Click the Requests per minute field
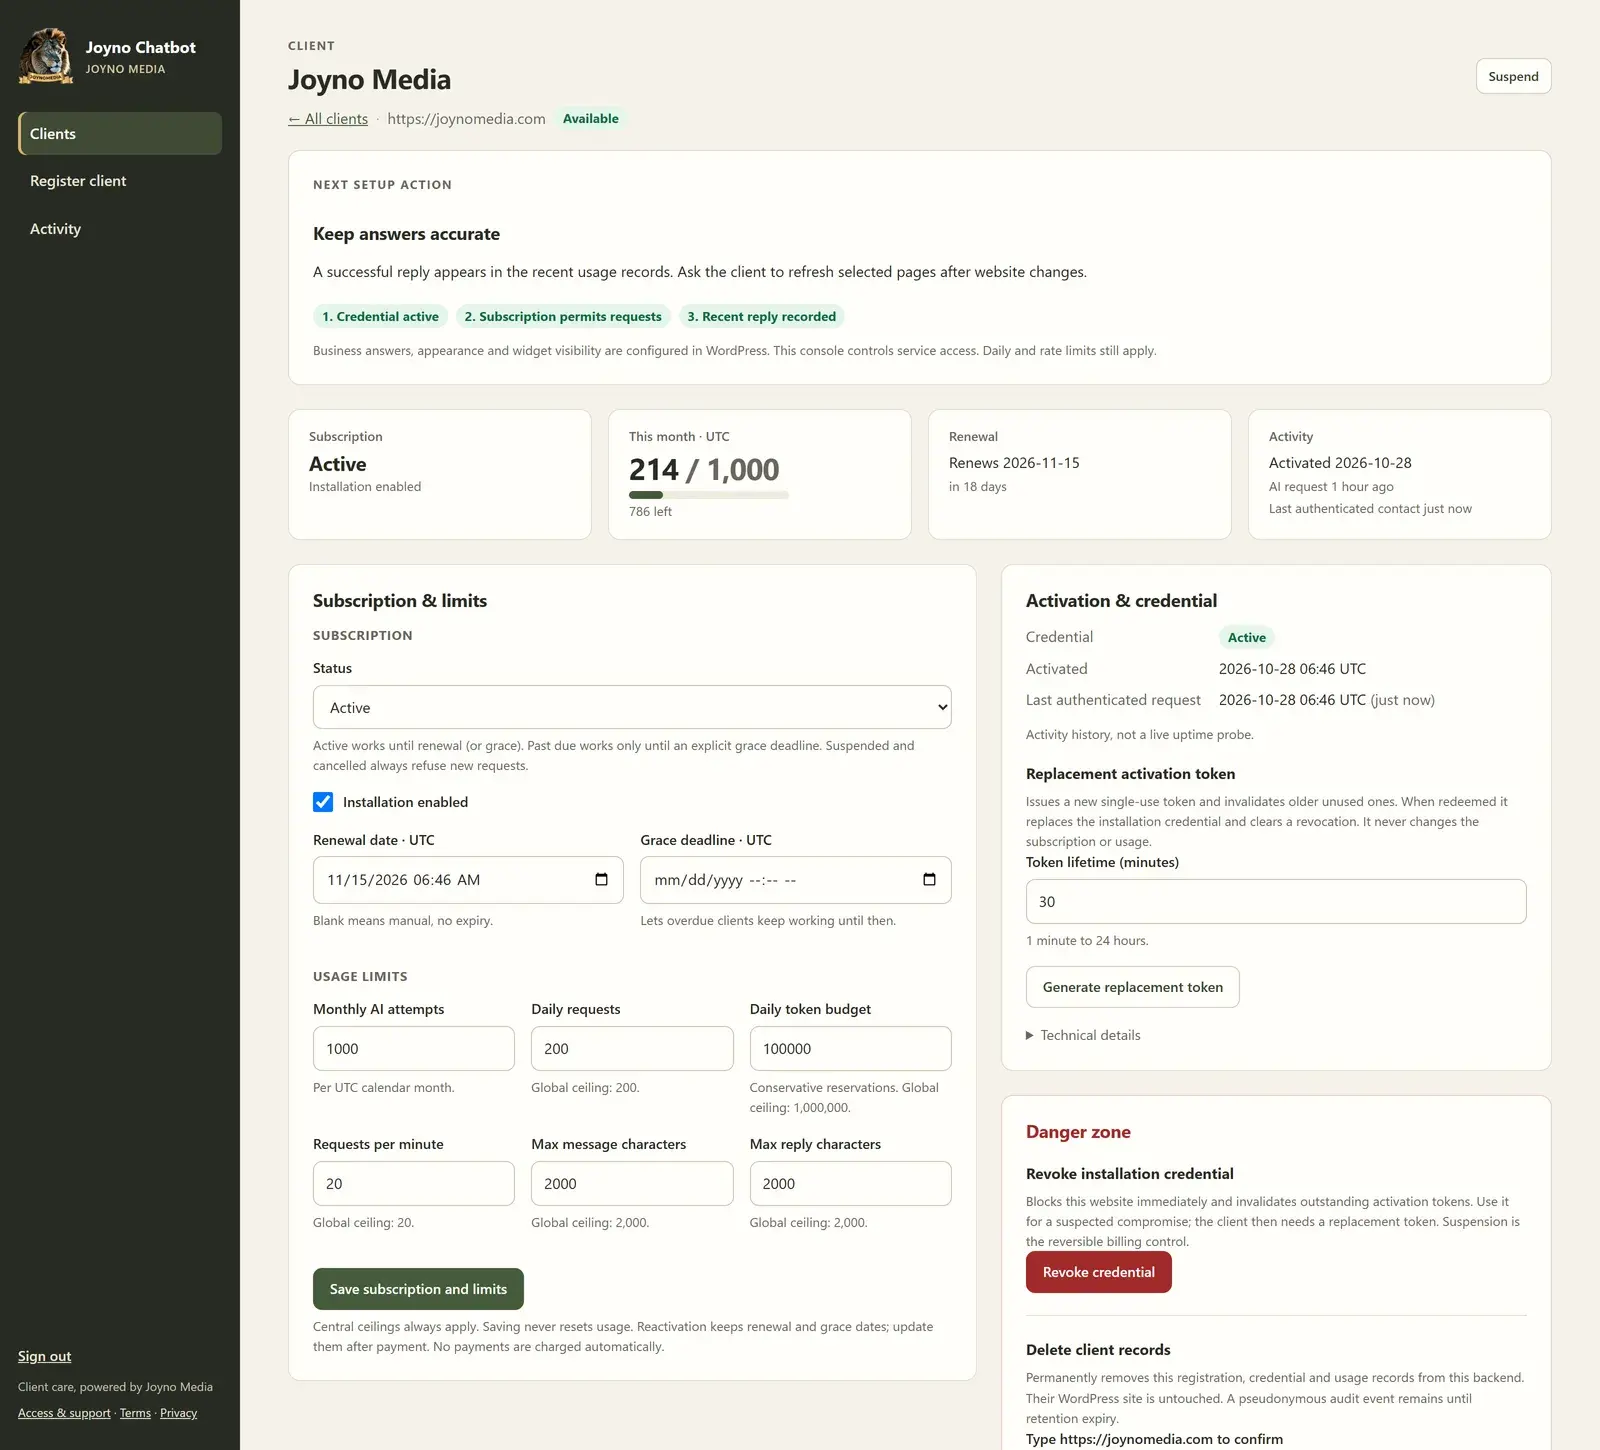This screenshot has width=1600, height=1450. click(x=414, y=1184)
